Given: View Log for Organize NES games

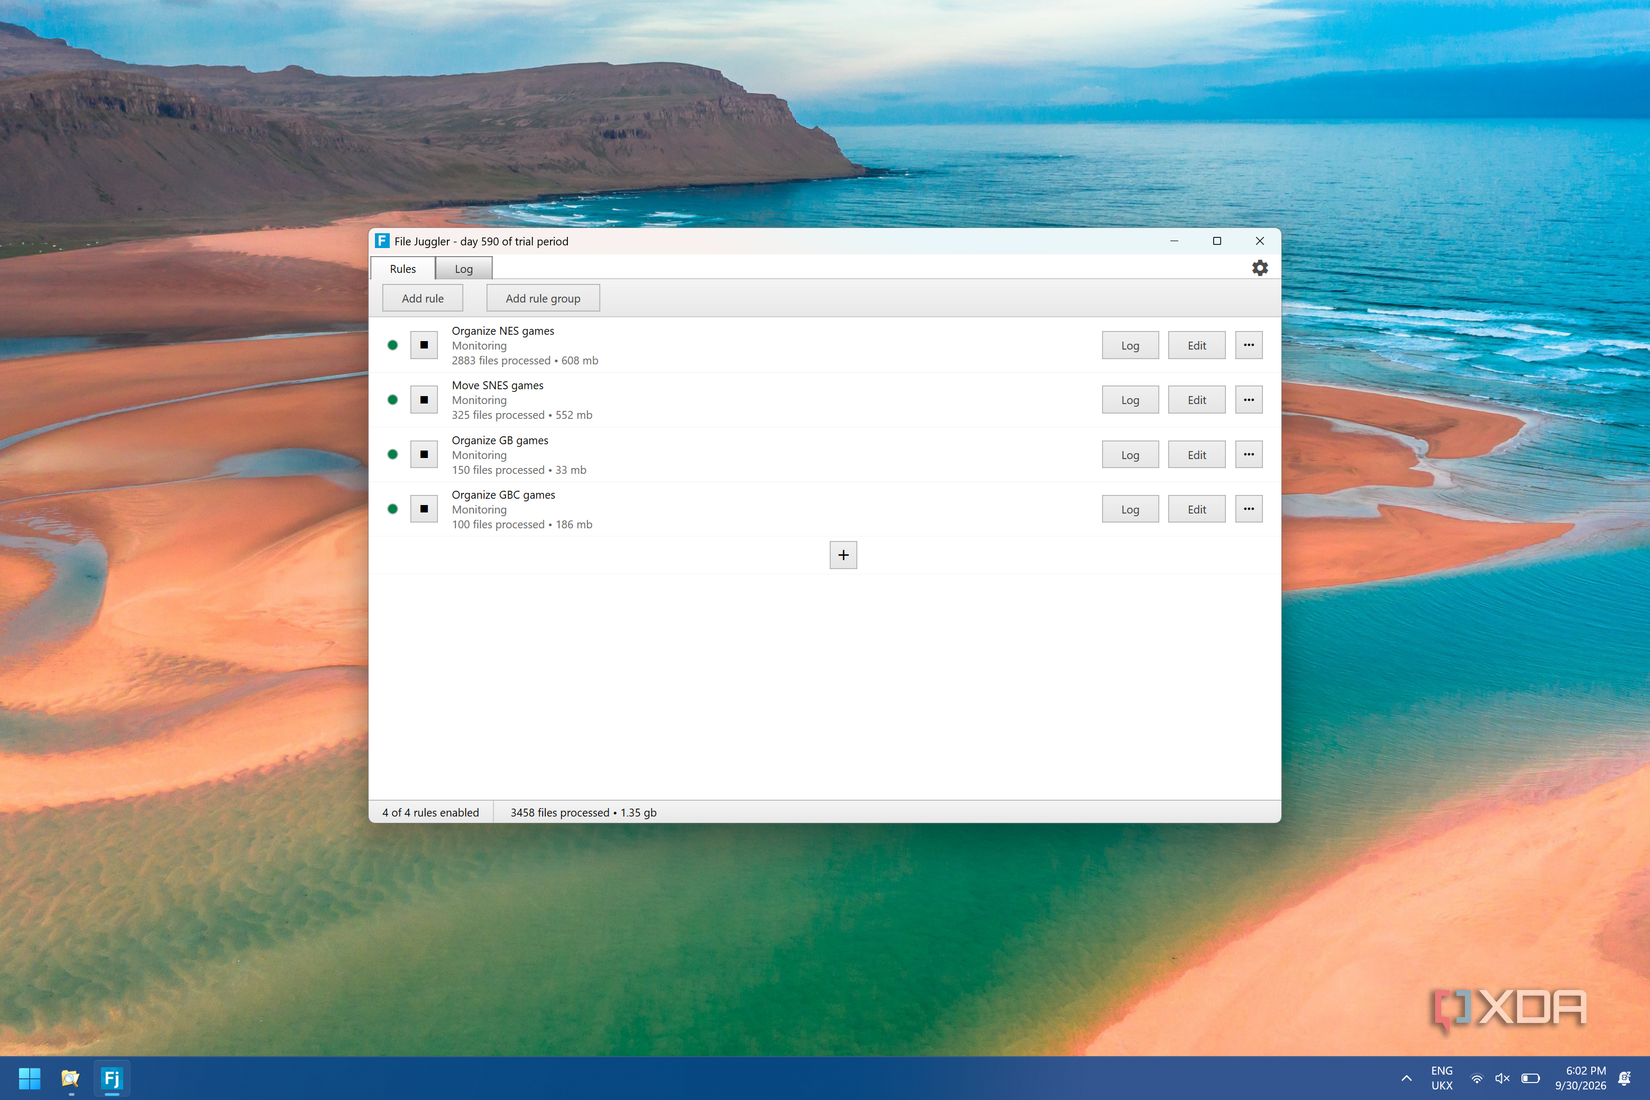Looking at the screenshot, I should click(1130, 345).
